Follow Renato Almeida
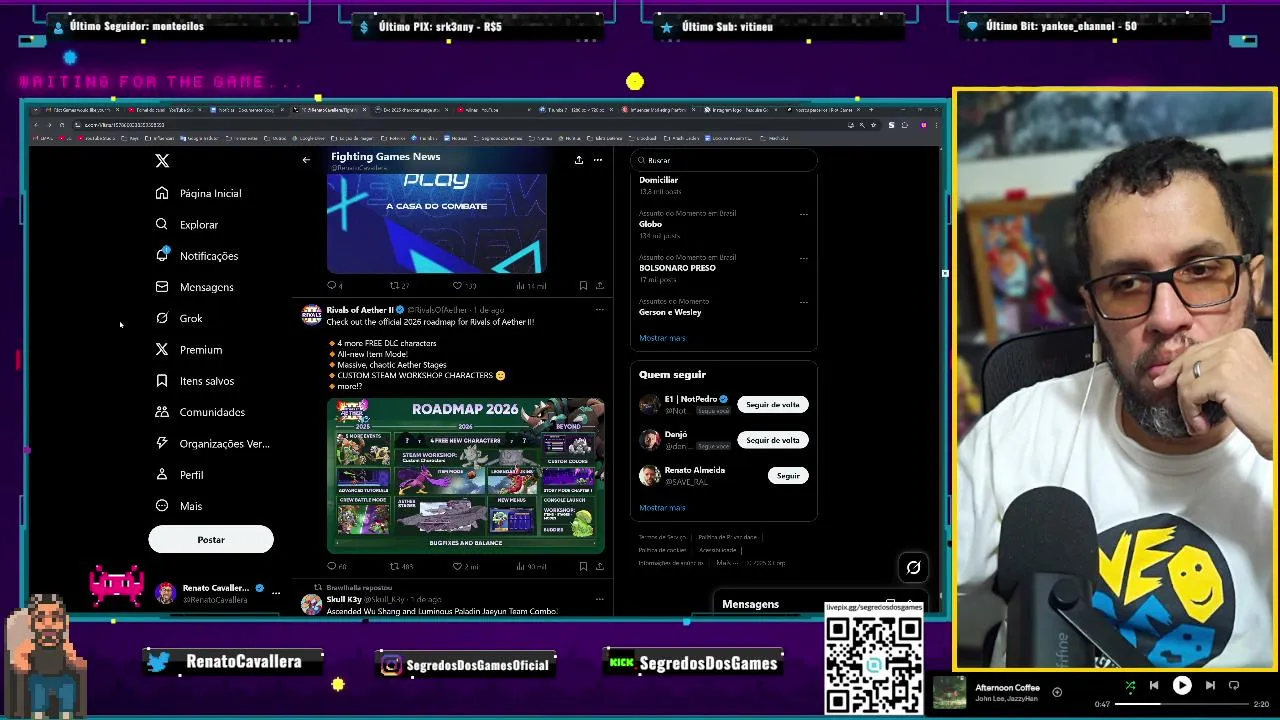 (788, 476)
